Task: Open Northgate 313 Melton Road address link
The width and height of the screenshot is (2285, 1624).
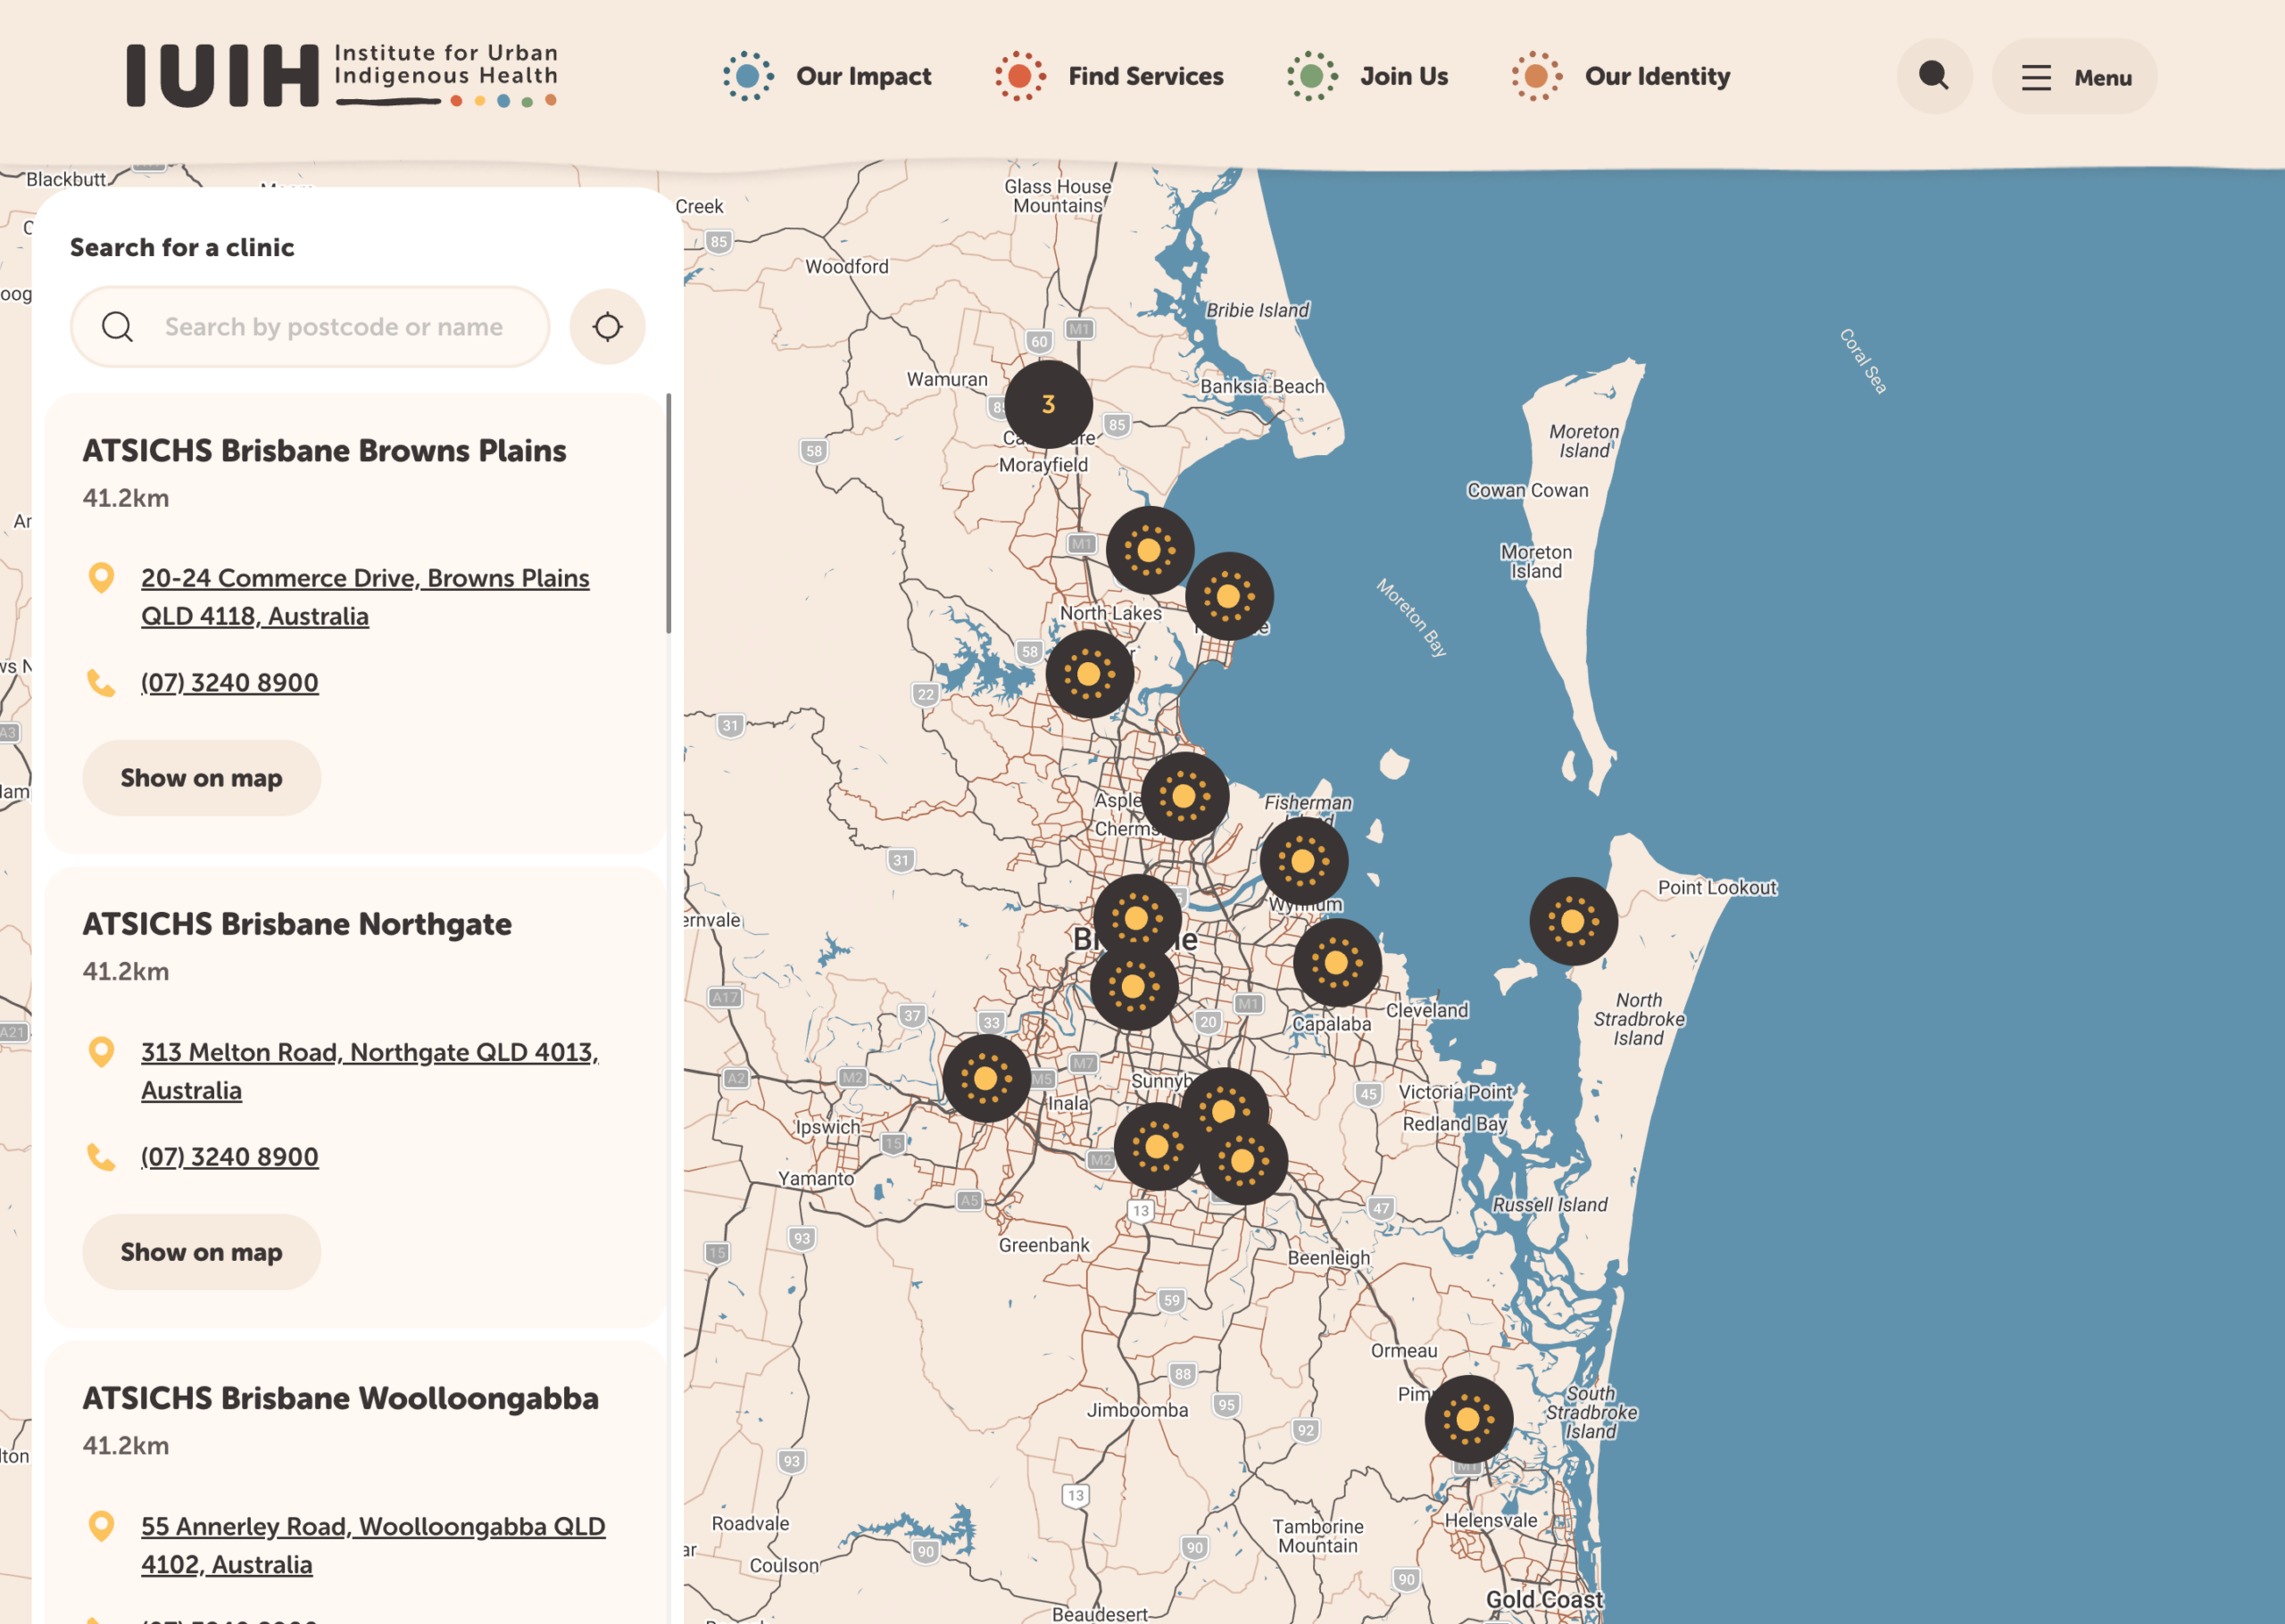Action: 370,1071
